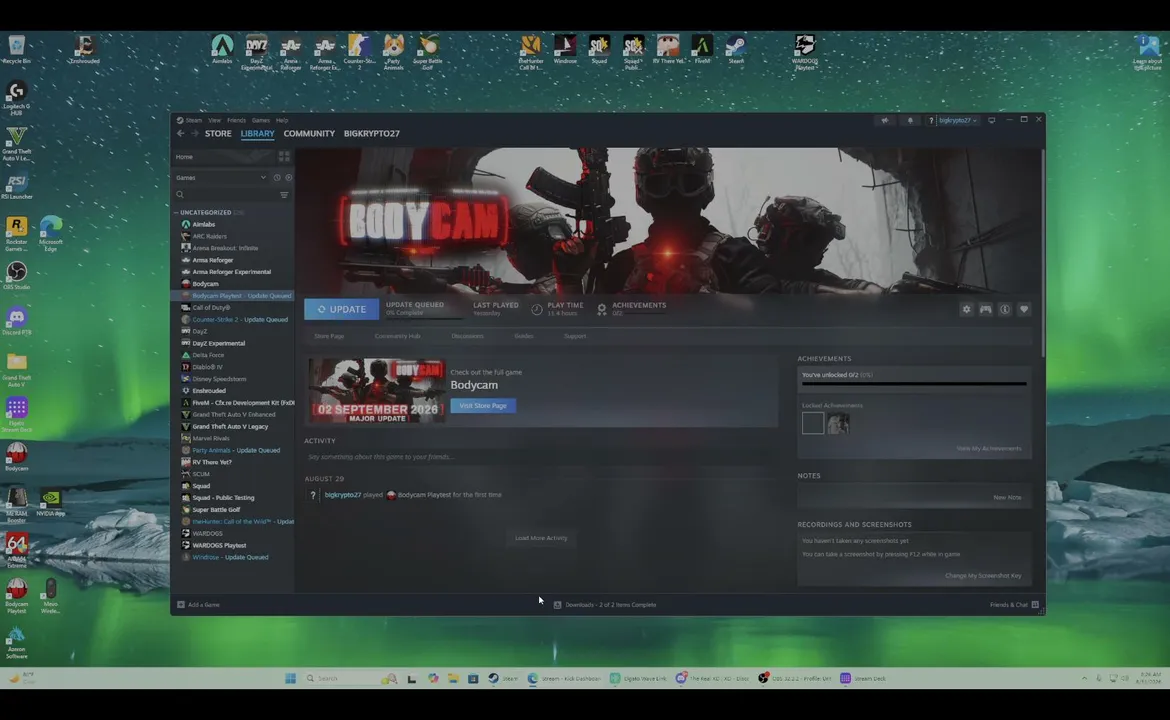Click the library search field
1170x720 pixels.
coord(225,195)
